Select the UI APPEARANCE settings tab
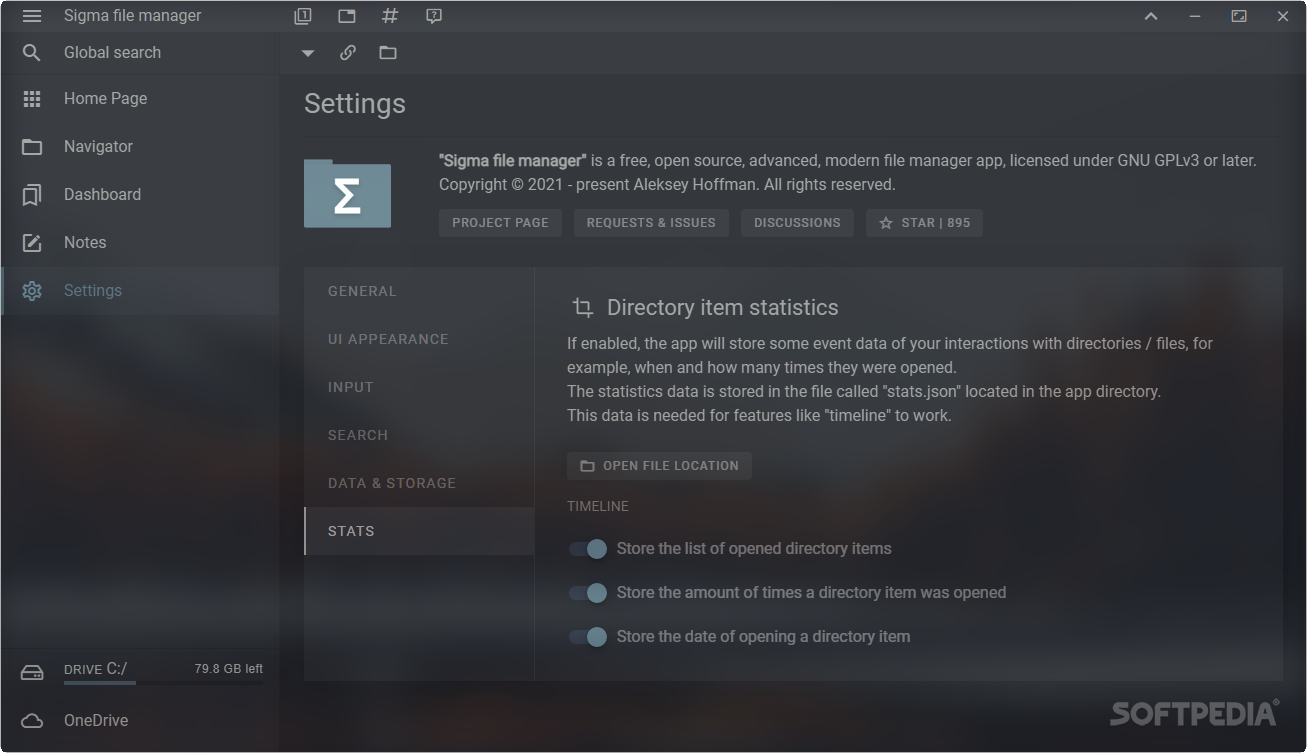 419,339
